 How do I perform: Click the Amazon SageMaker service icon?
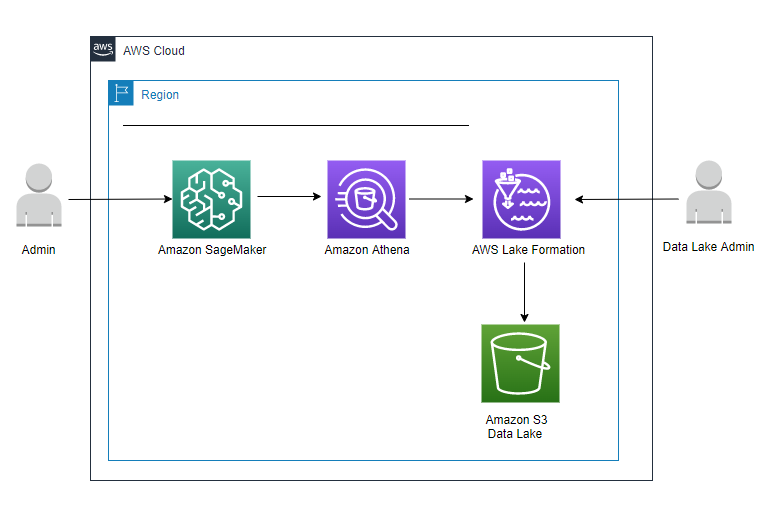(211, 199)
